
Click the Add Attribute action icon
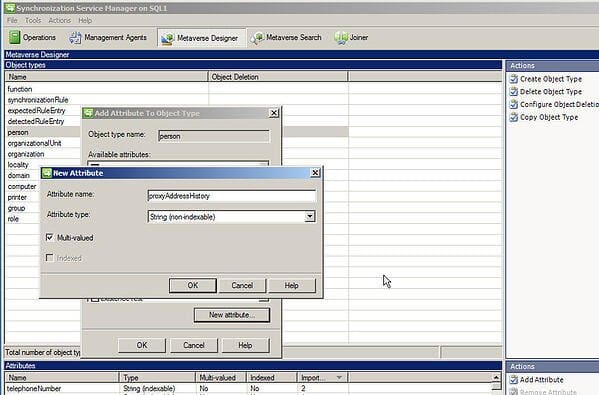[514, 380]
